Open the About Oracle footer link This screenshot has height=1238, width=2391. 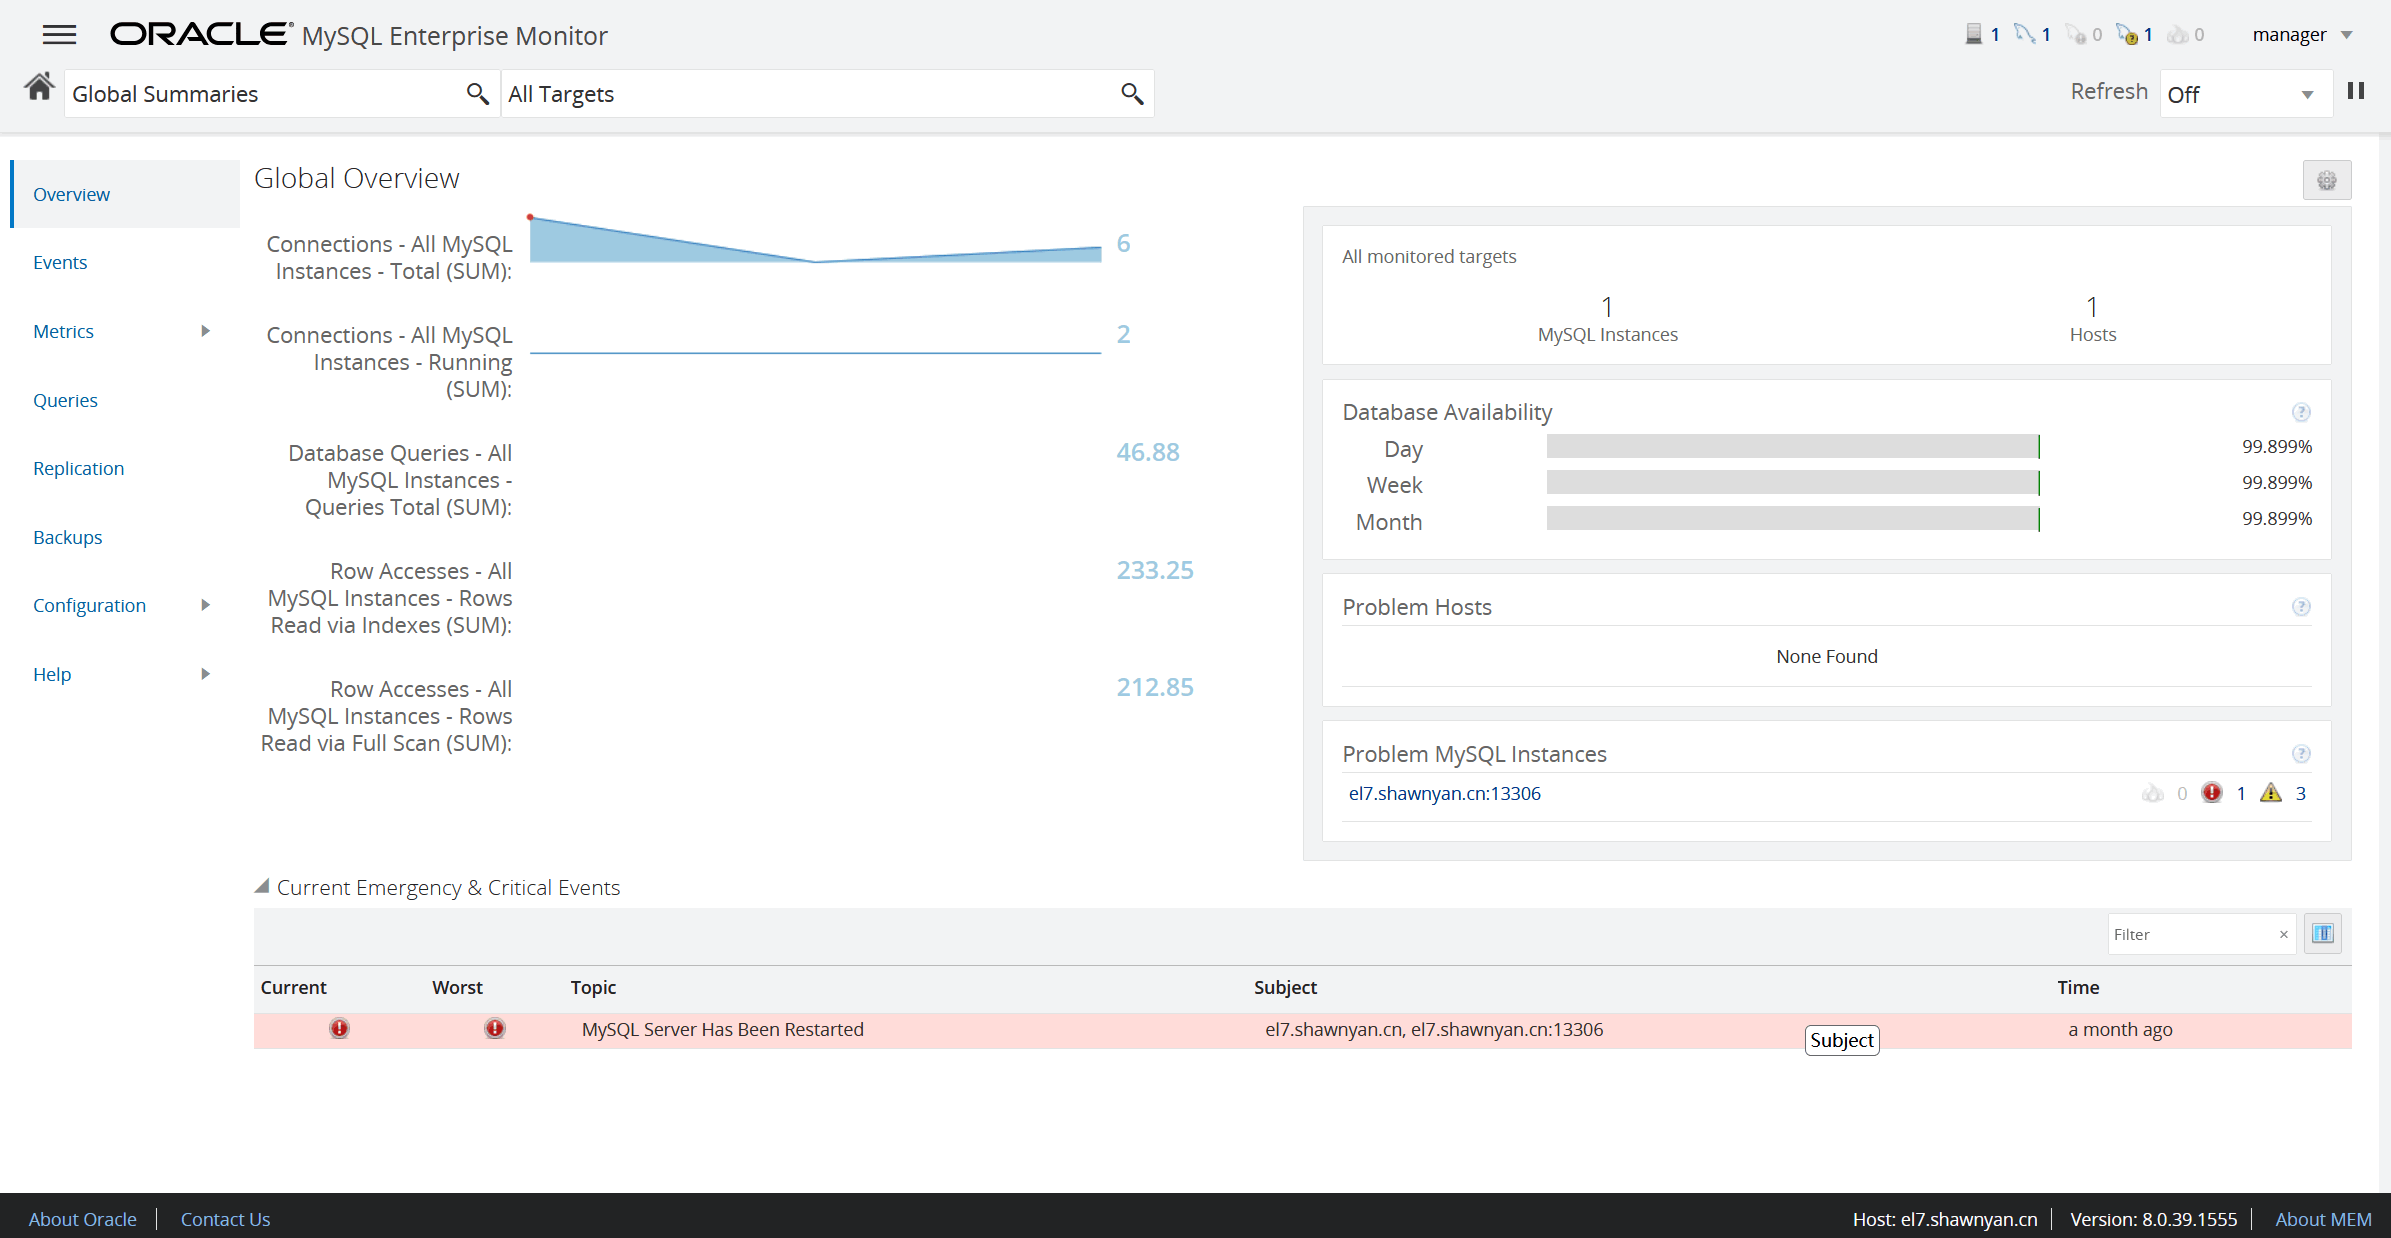pyautogui.click(x=82, y=1219)
